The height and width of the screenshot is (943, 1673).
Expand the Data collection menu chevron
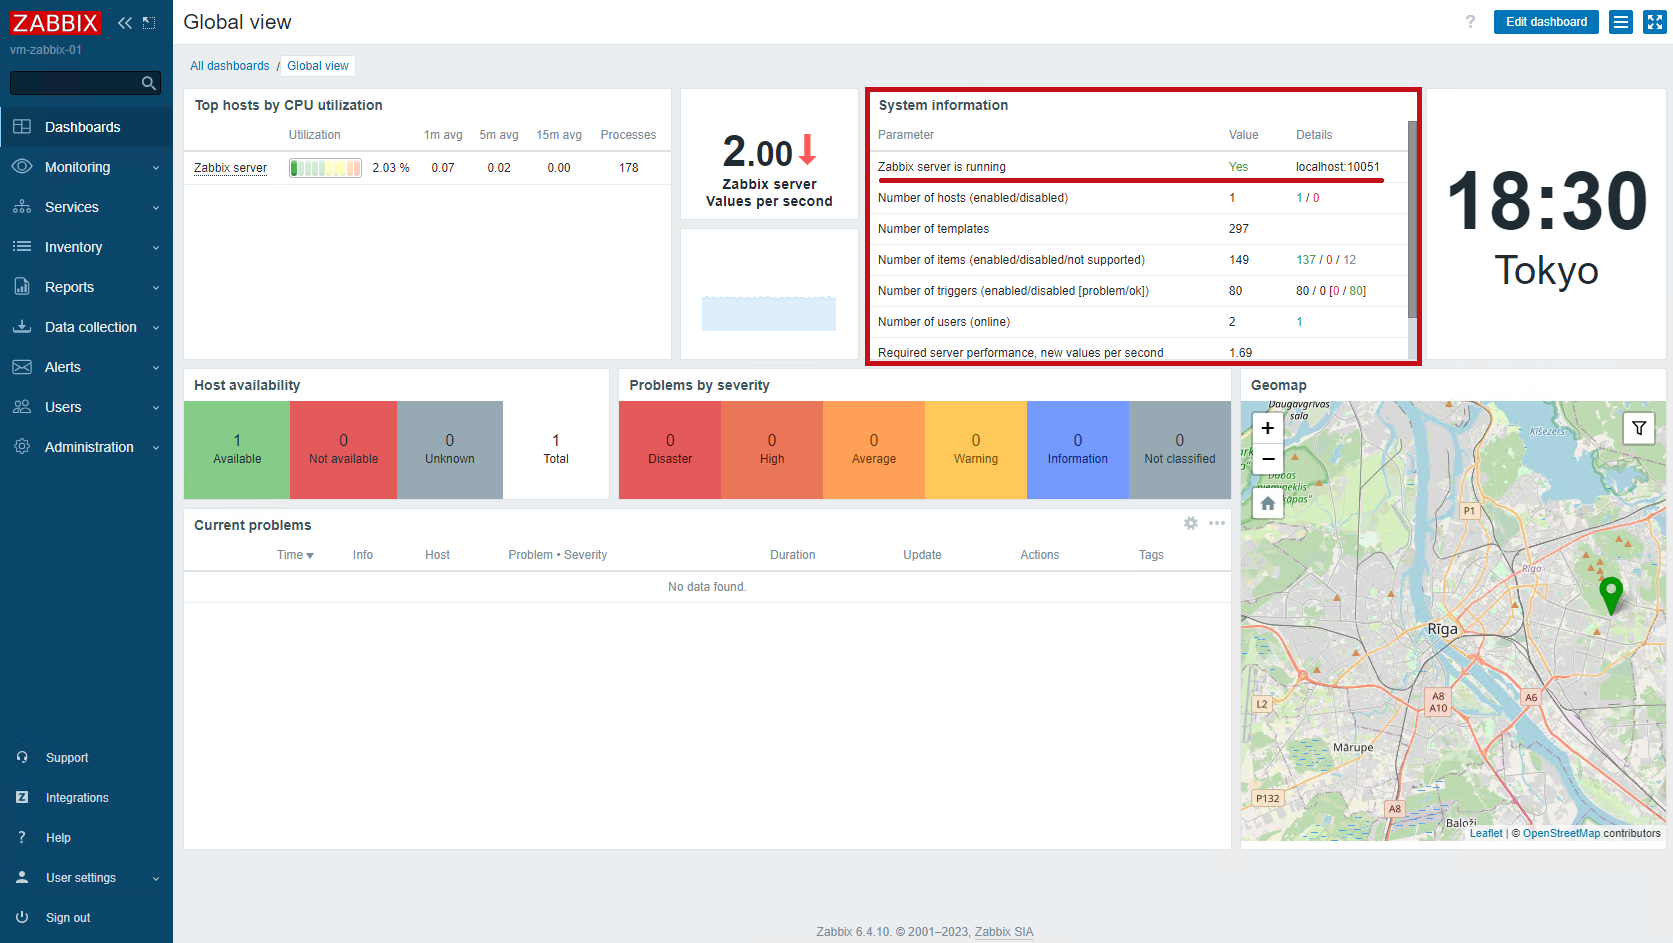156,328
